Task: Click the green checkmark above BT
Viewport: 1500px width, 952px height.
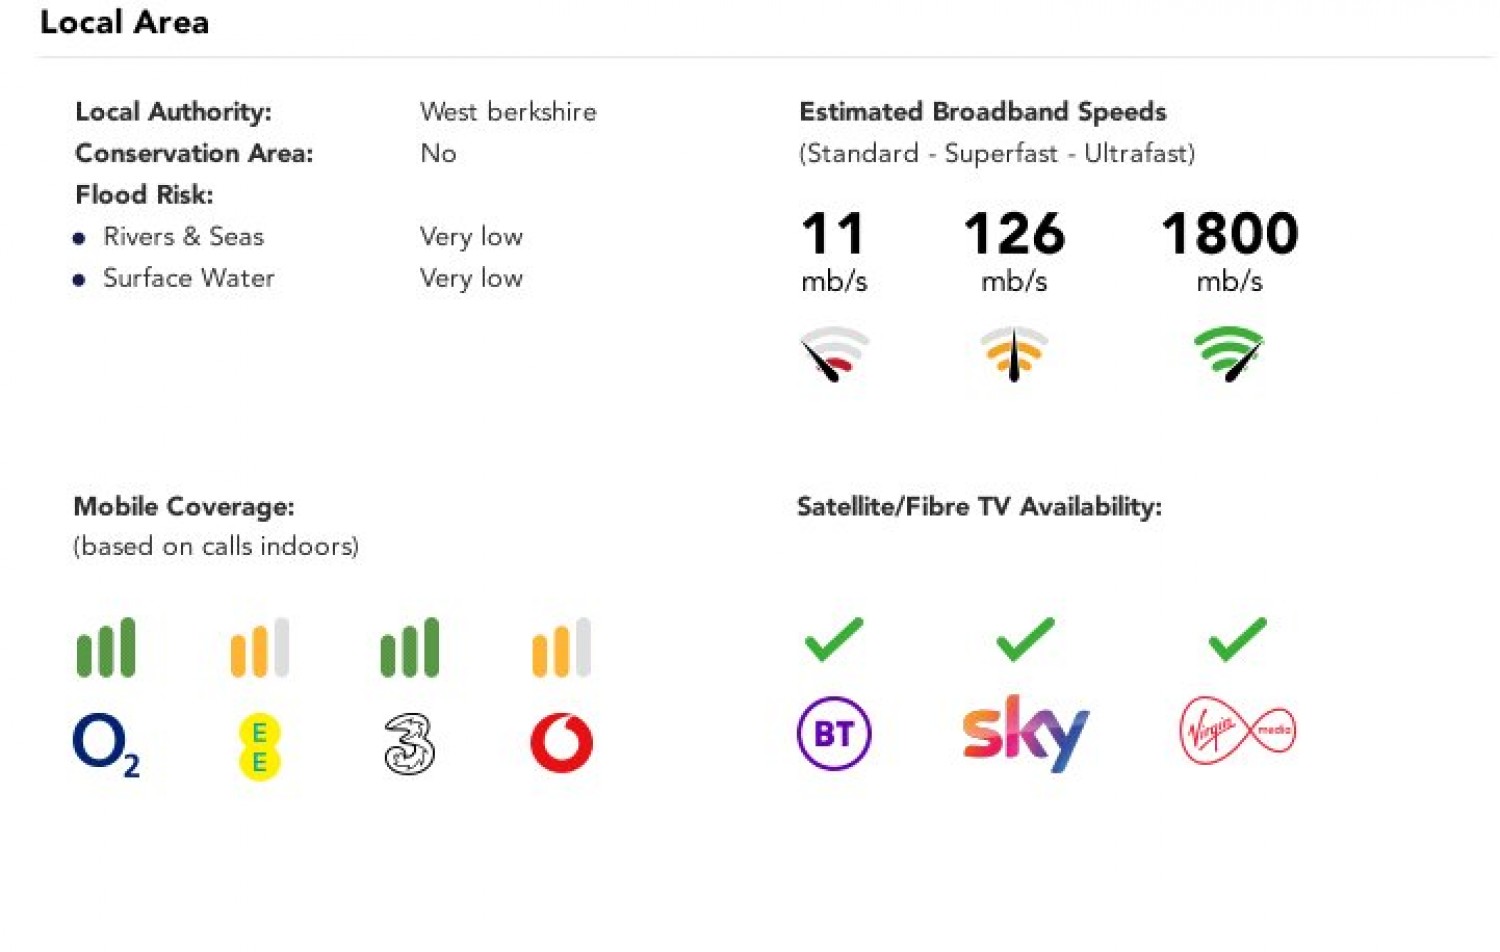Action: pyautogui.click(x=834, y=640)
